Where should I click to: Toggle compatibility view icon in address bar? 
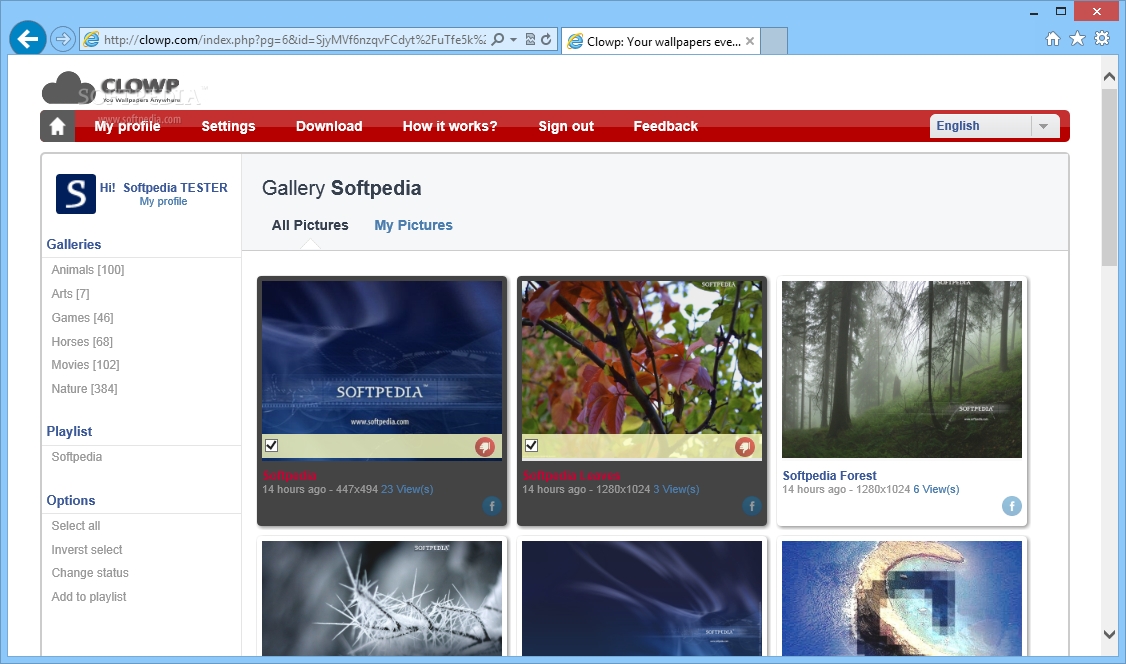pyautogui.click(x=530, y=39)
